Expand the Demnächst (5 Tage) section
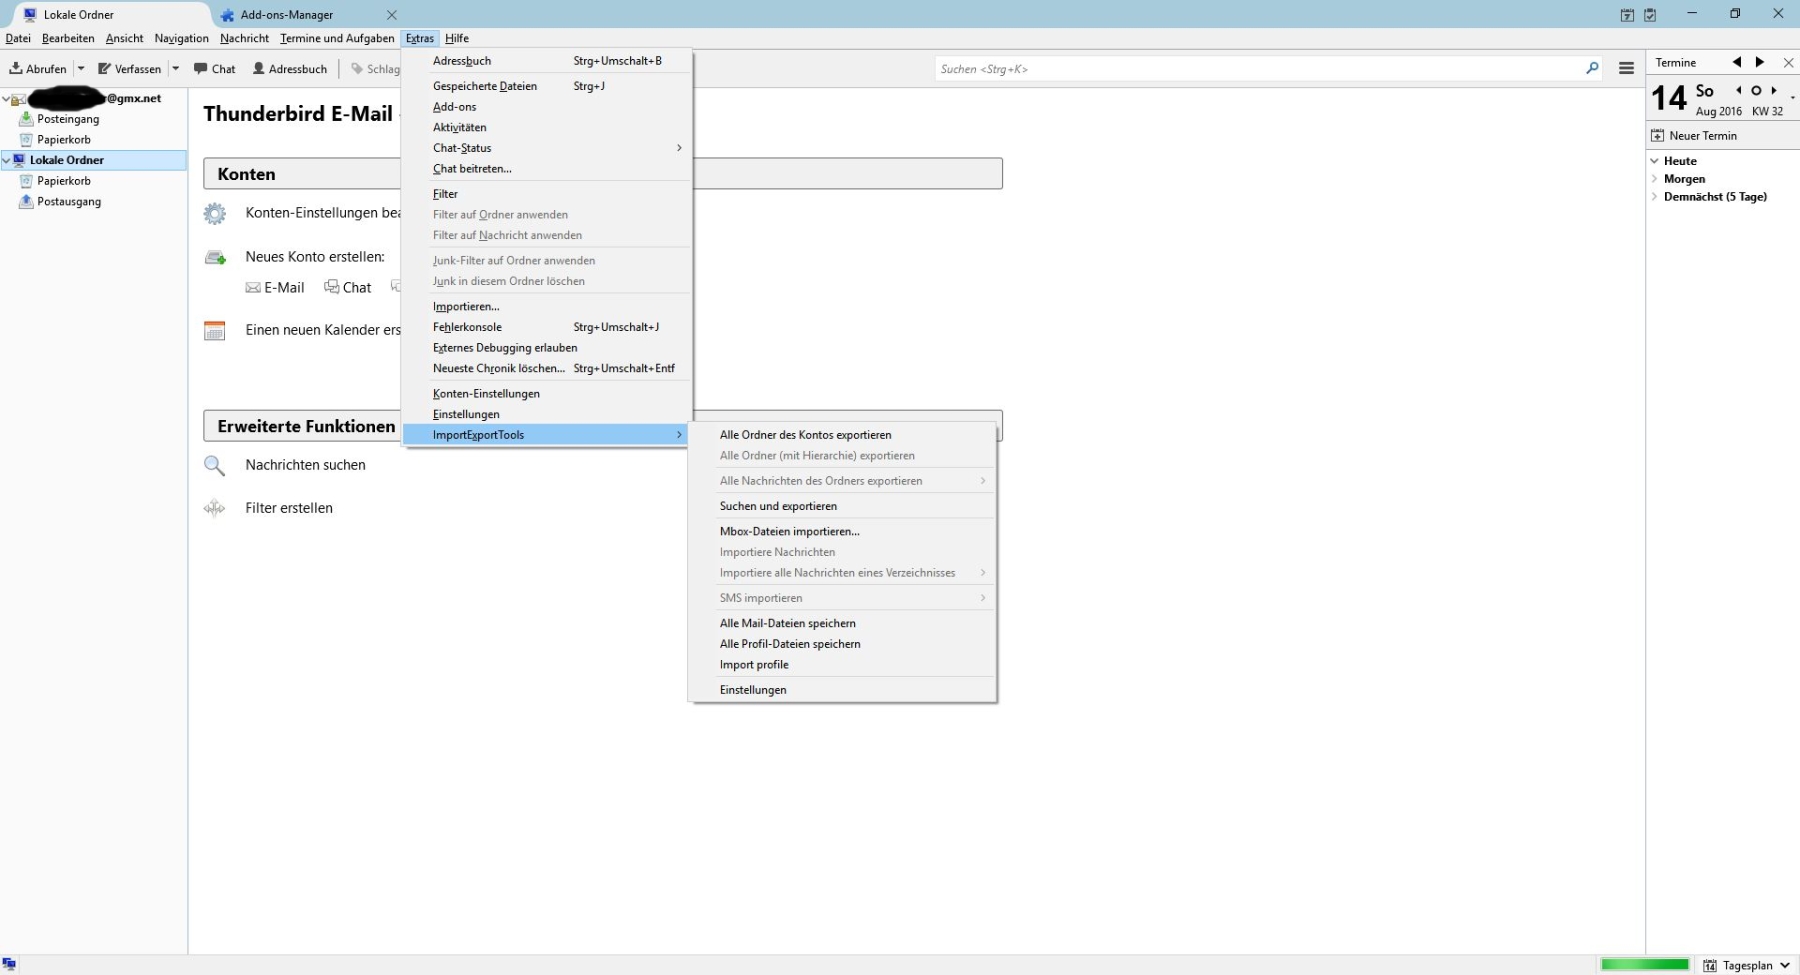This screenshot has width=1800, height=975. coord(1654,197)
